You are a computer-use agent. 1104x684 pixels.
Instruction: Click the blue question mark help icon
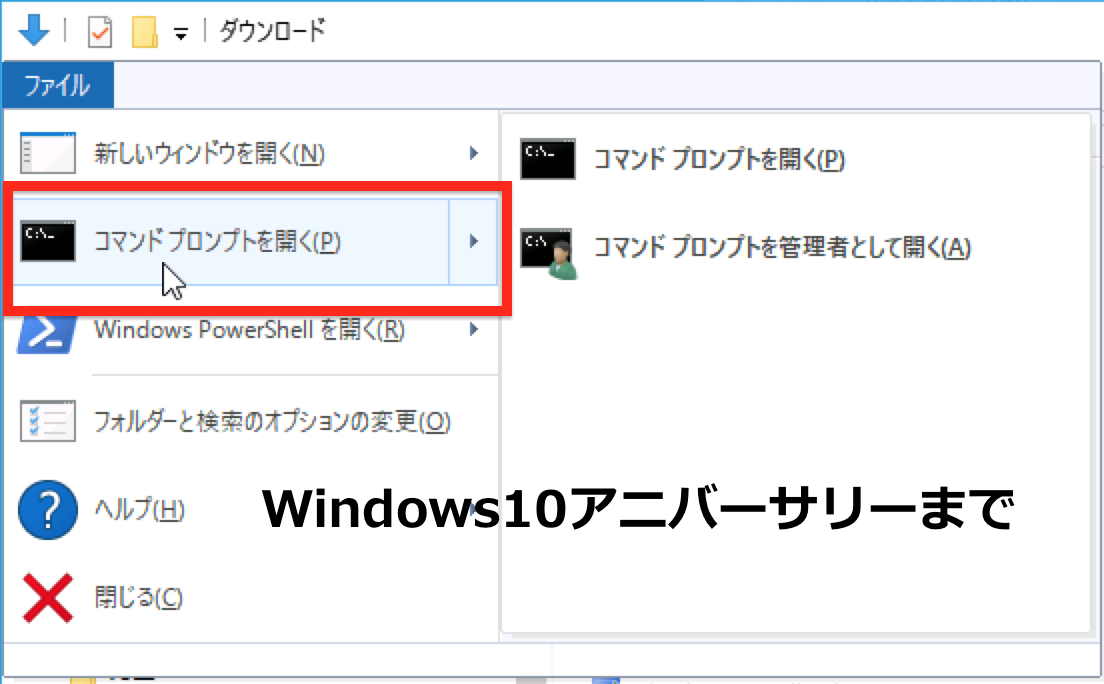pos(47,510)
